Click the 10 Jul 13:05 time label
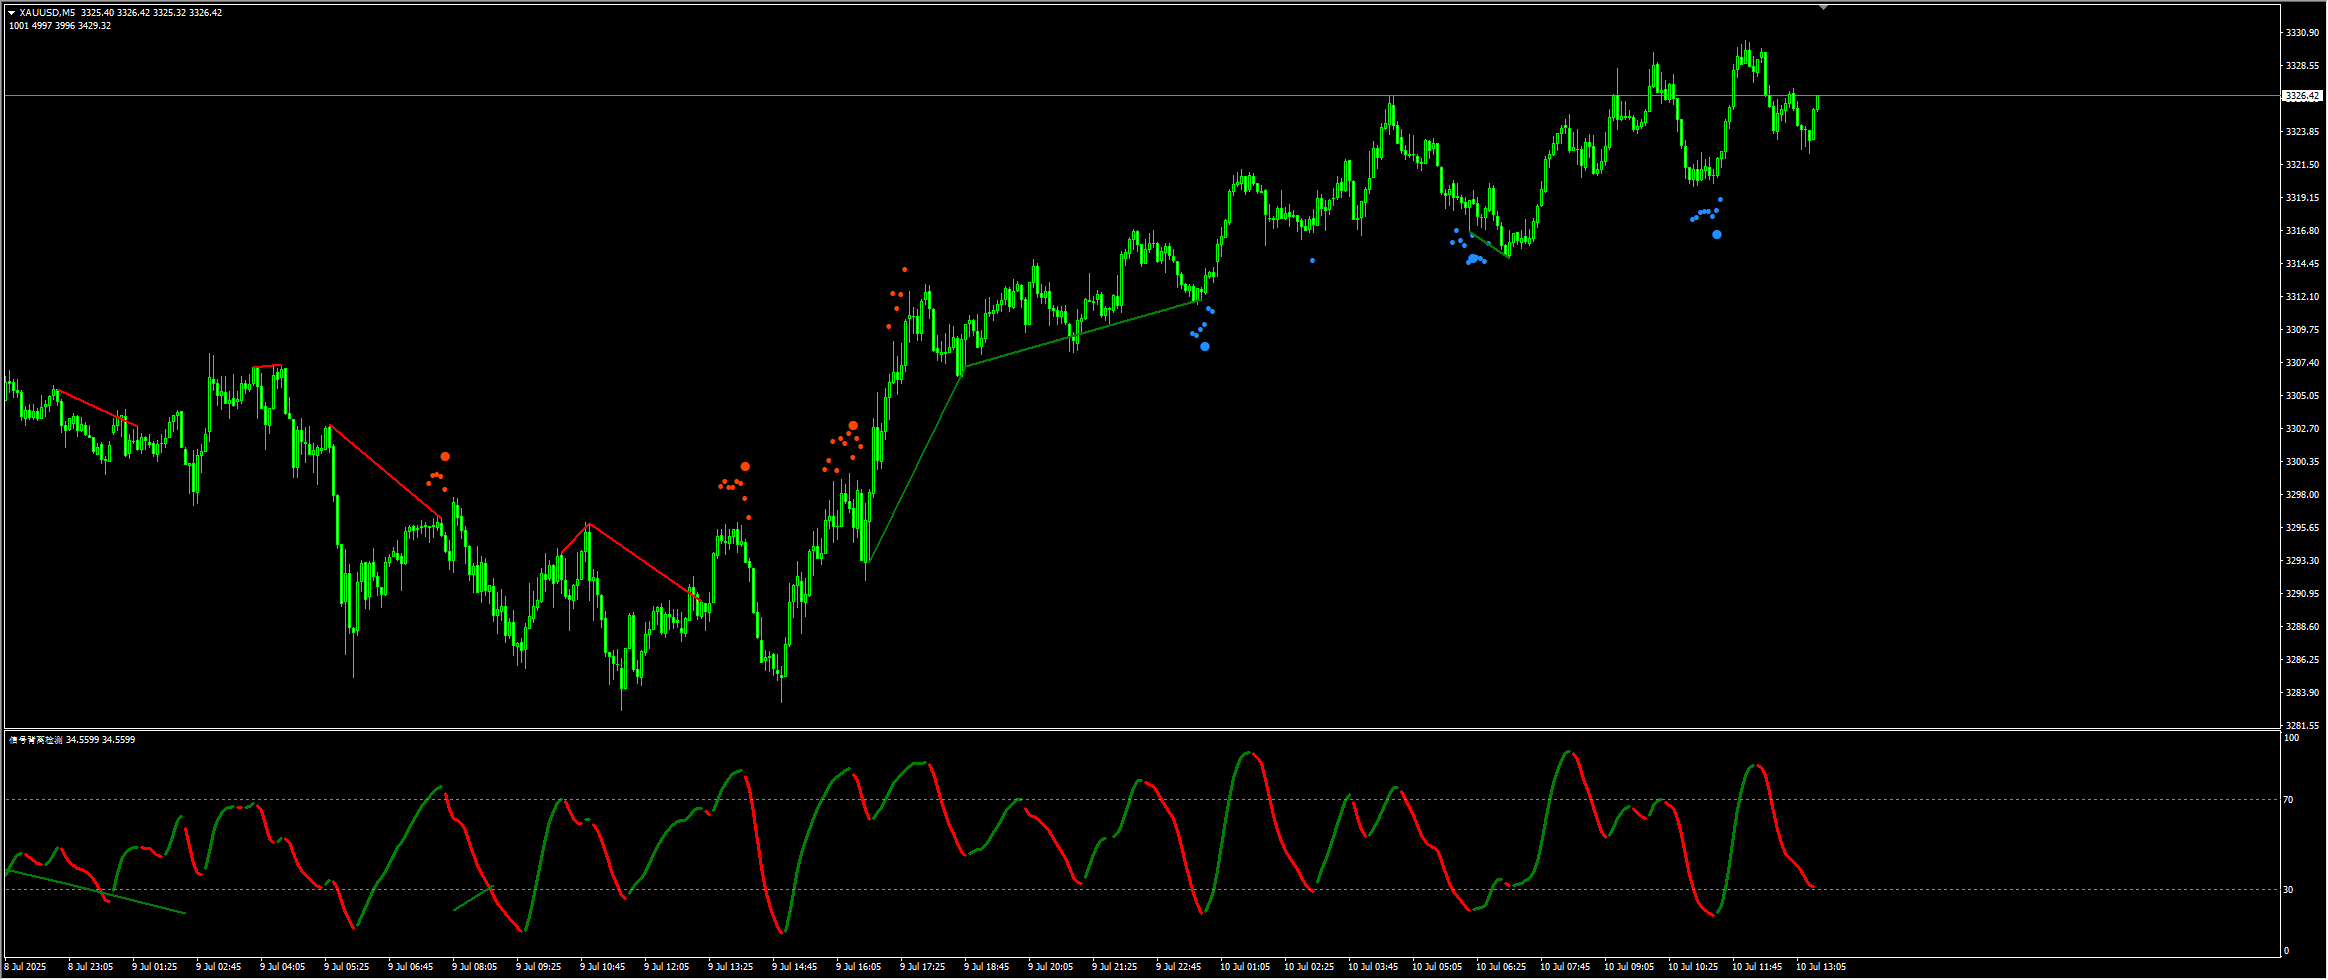The width and height of the screenshot is (2328, 980). coord(1821,967)
